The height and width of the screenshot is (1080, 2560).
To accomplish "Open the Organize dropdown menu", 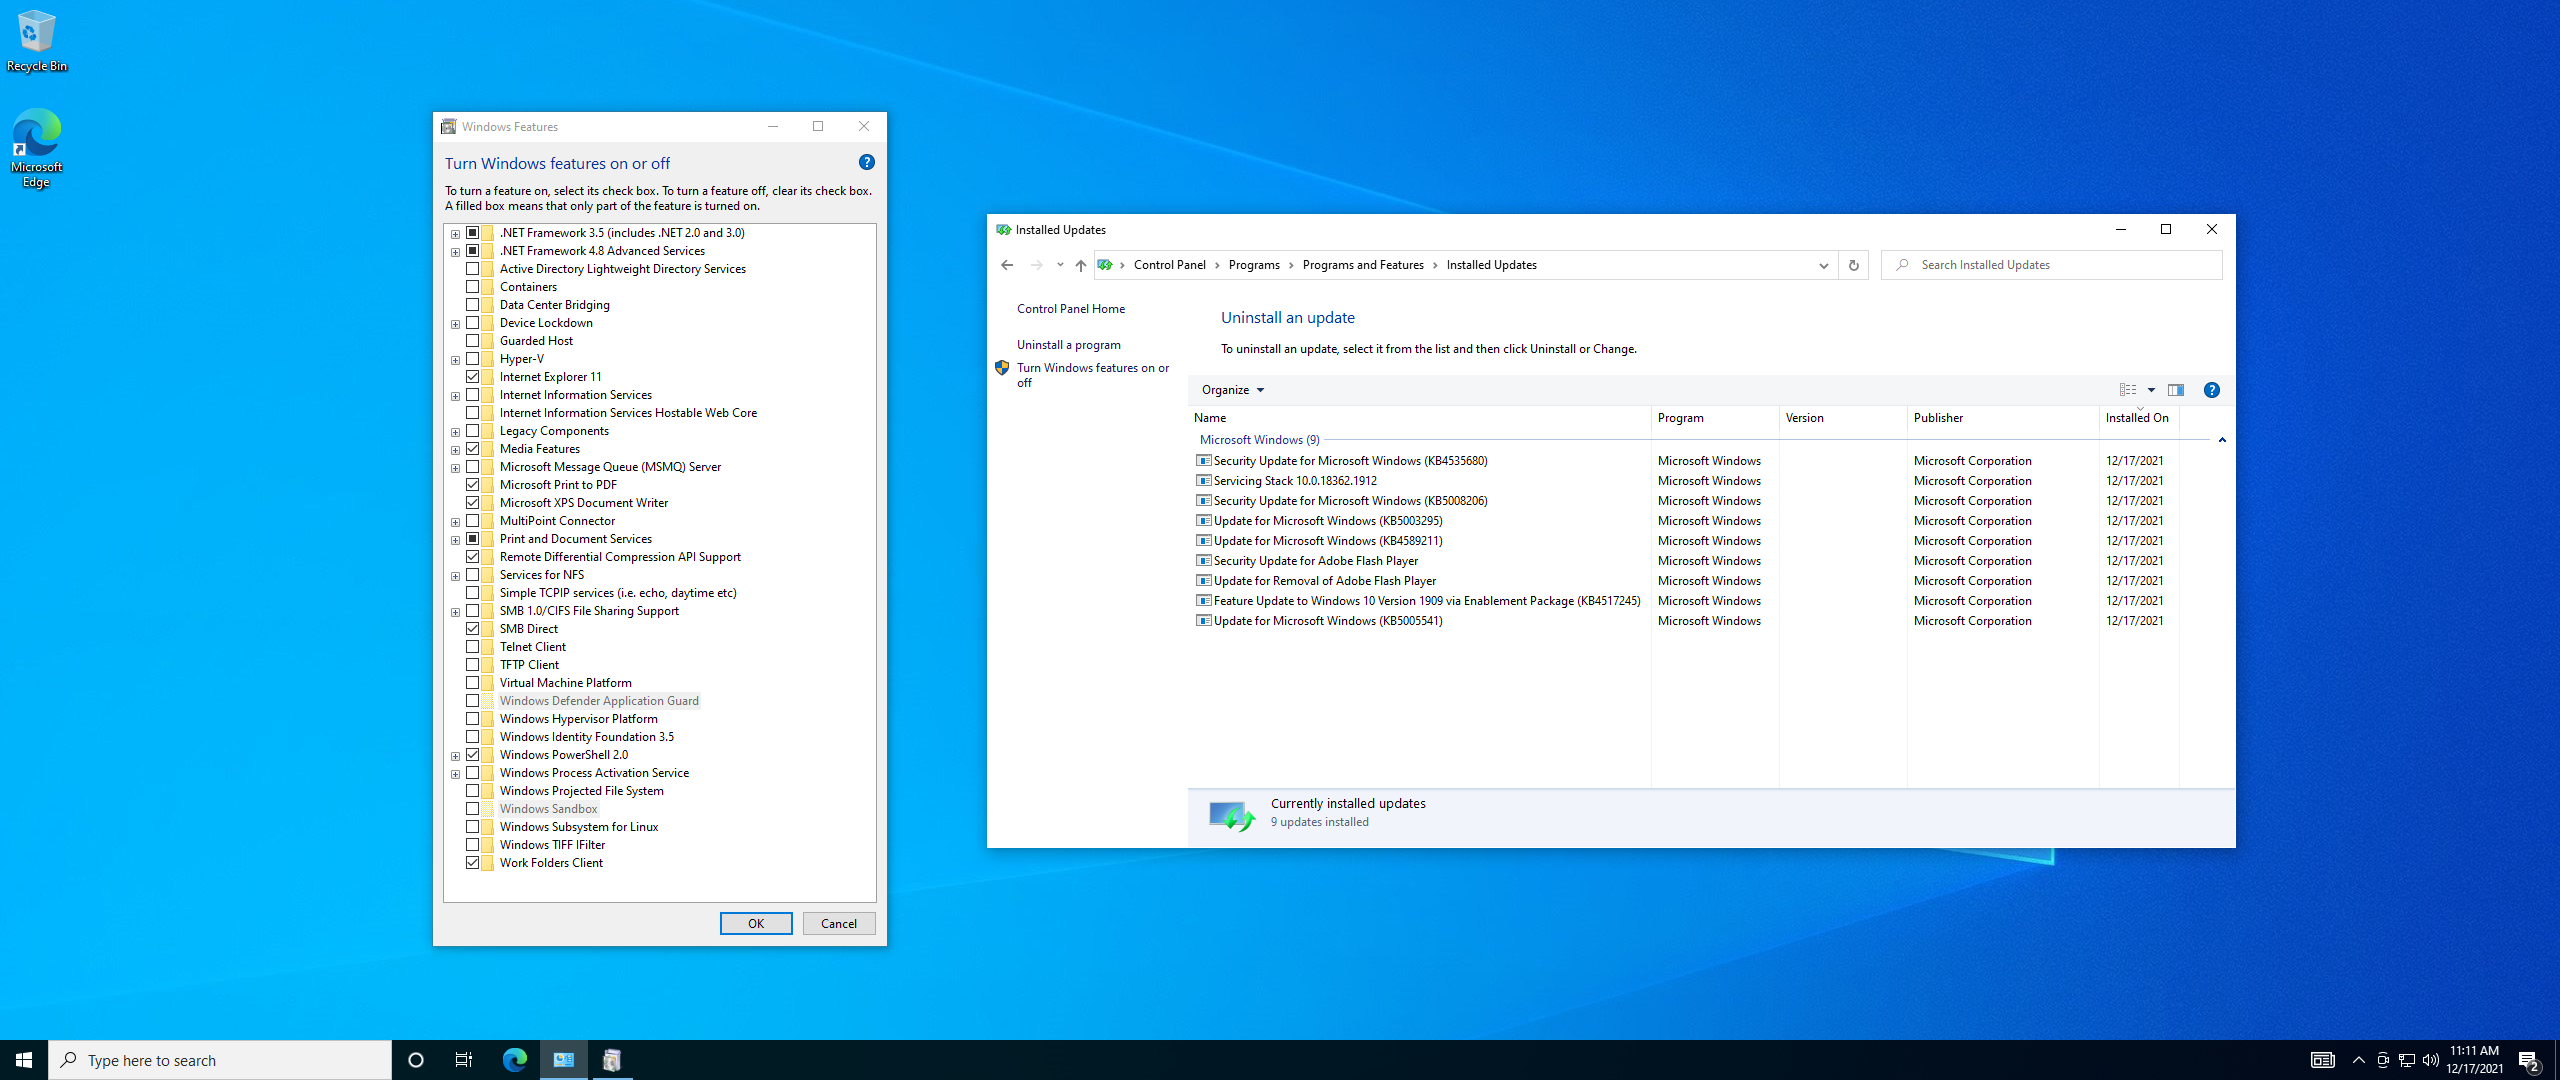I will pyautogui.click(x=1233, y=390).
